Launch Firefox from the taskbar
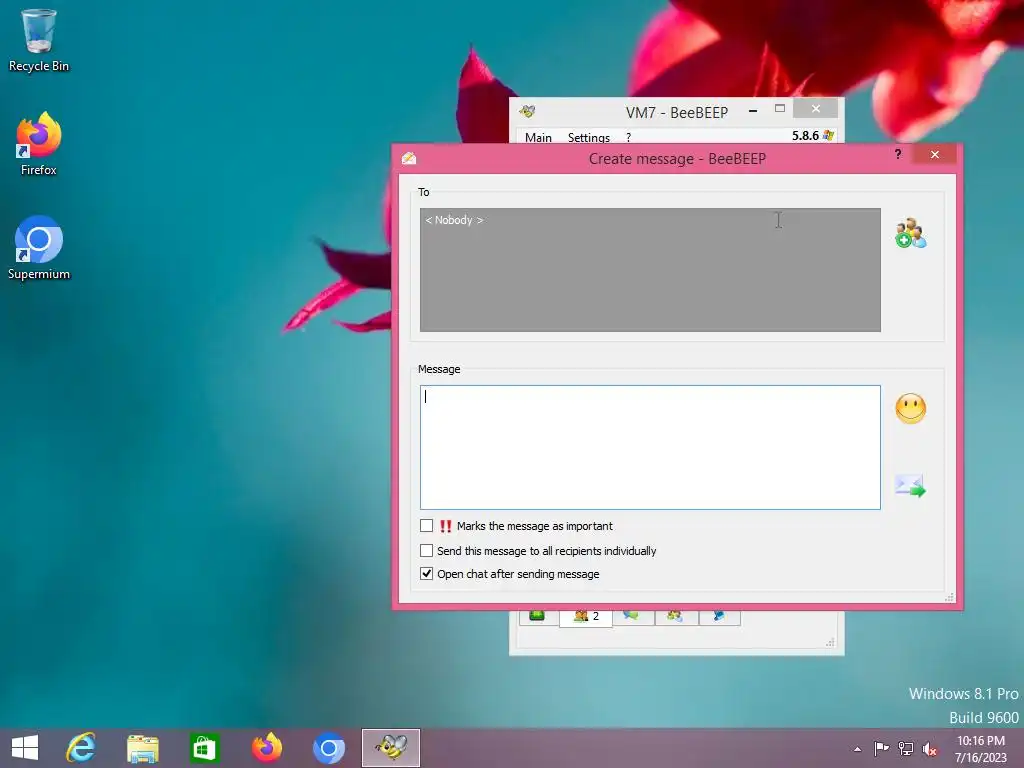 (266, 748)
